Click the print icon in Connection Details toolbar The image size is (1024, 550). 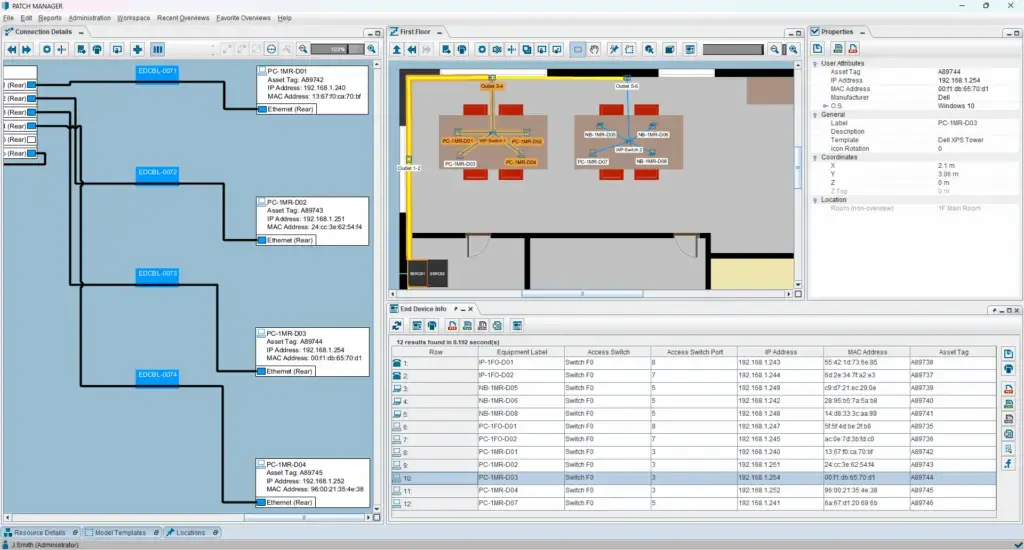pyautogui.click(x=97, y=48)
